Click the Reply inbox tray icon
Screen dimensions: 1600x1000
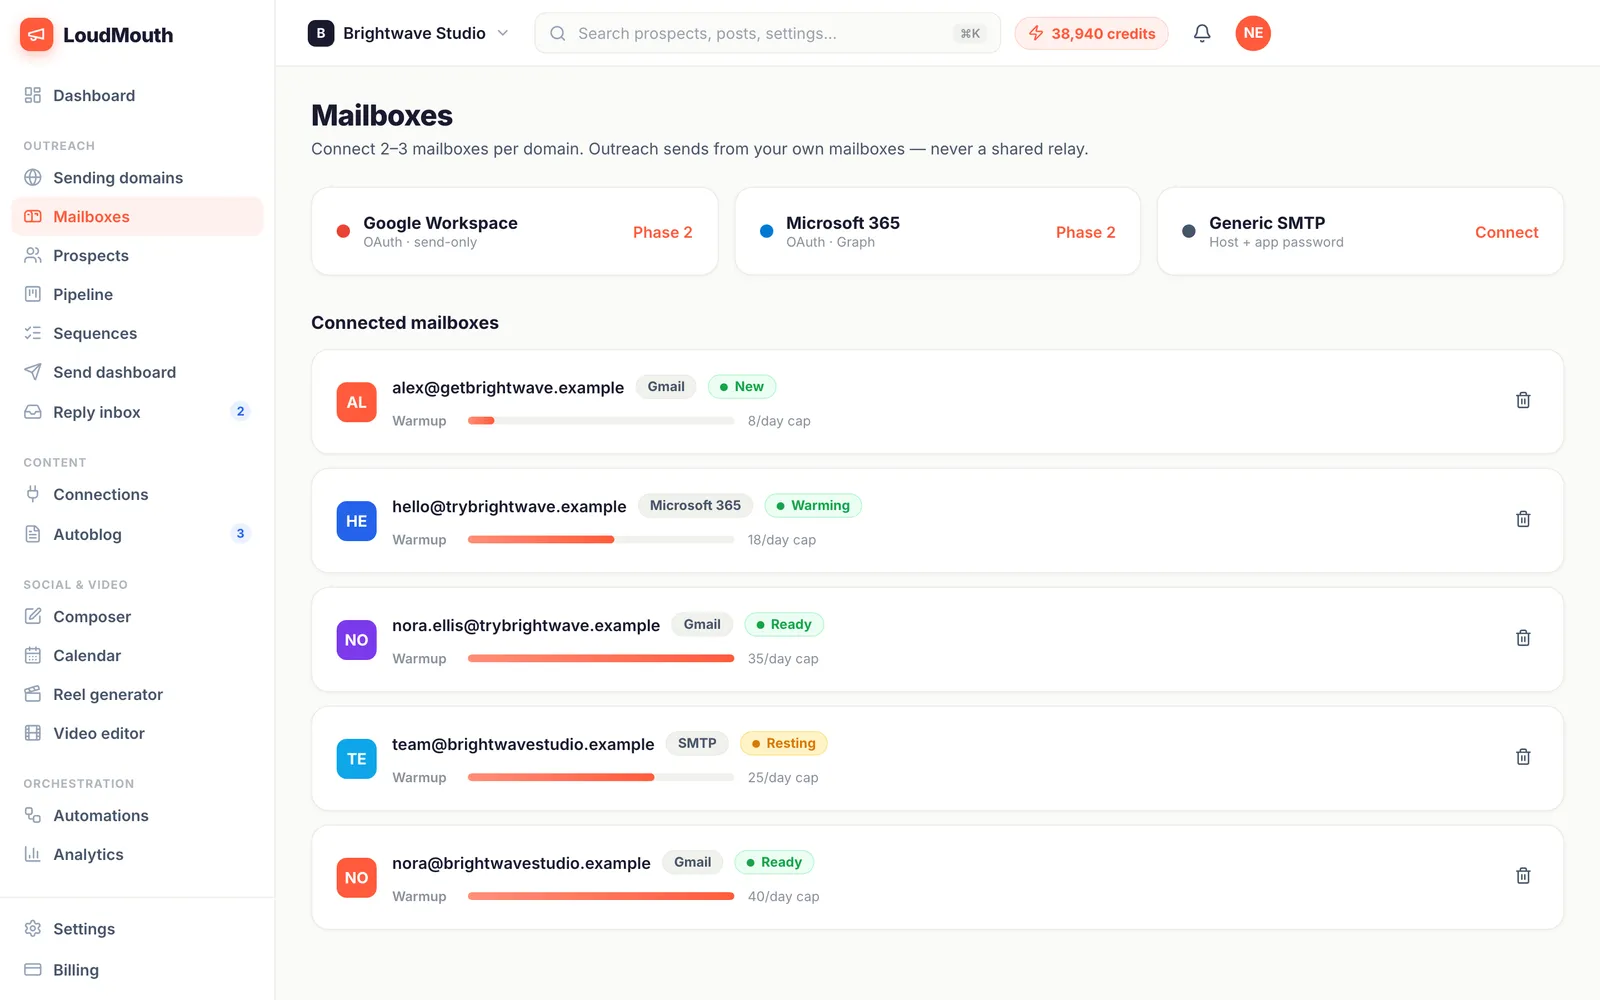(33, 412)
